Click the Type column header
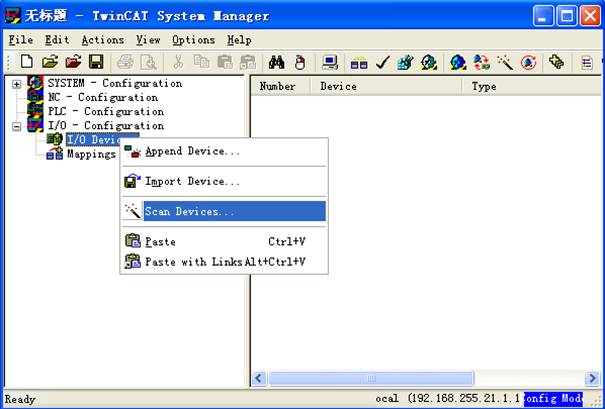The height and width of the screenshot is (409, 605). click(484, 87)
